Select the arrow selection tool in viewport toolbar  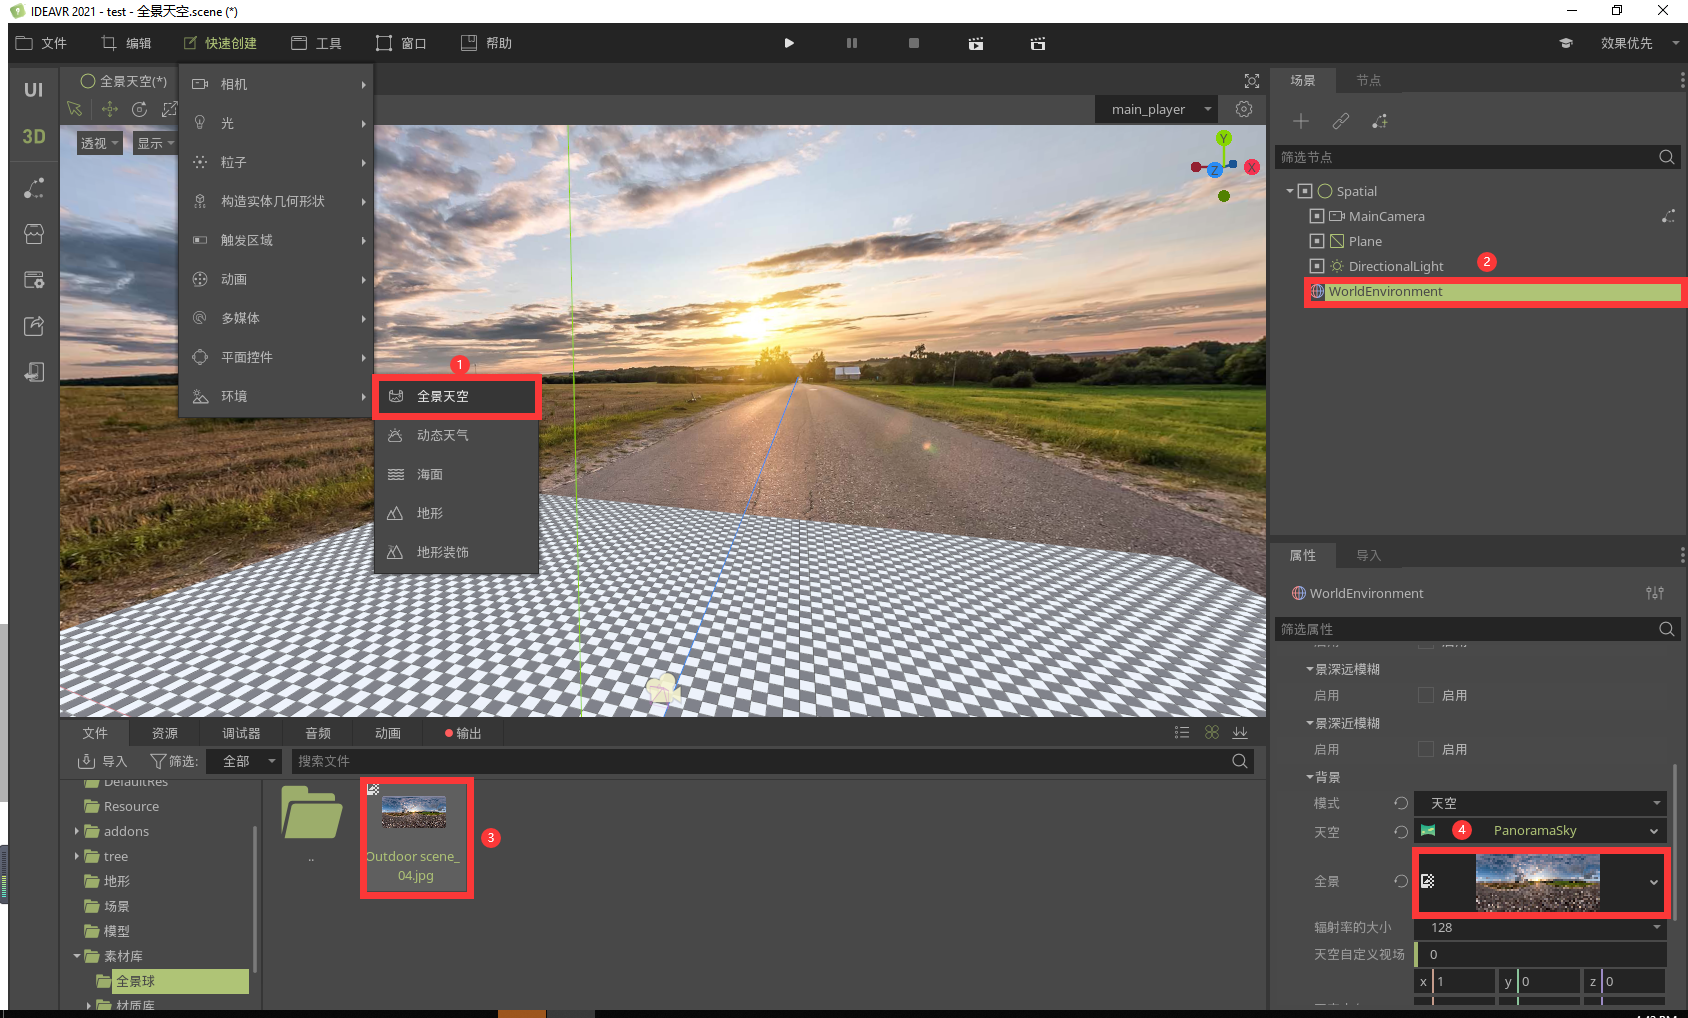point(74,108)
